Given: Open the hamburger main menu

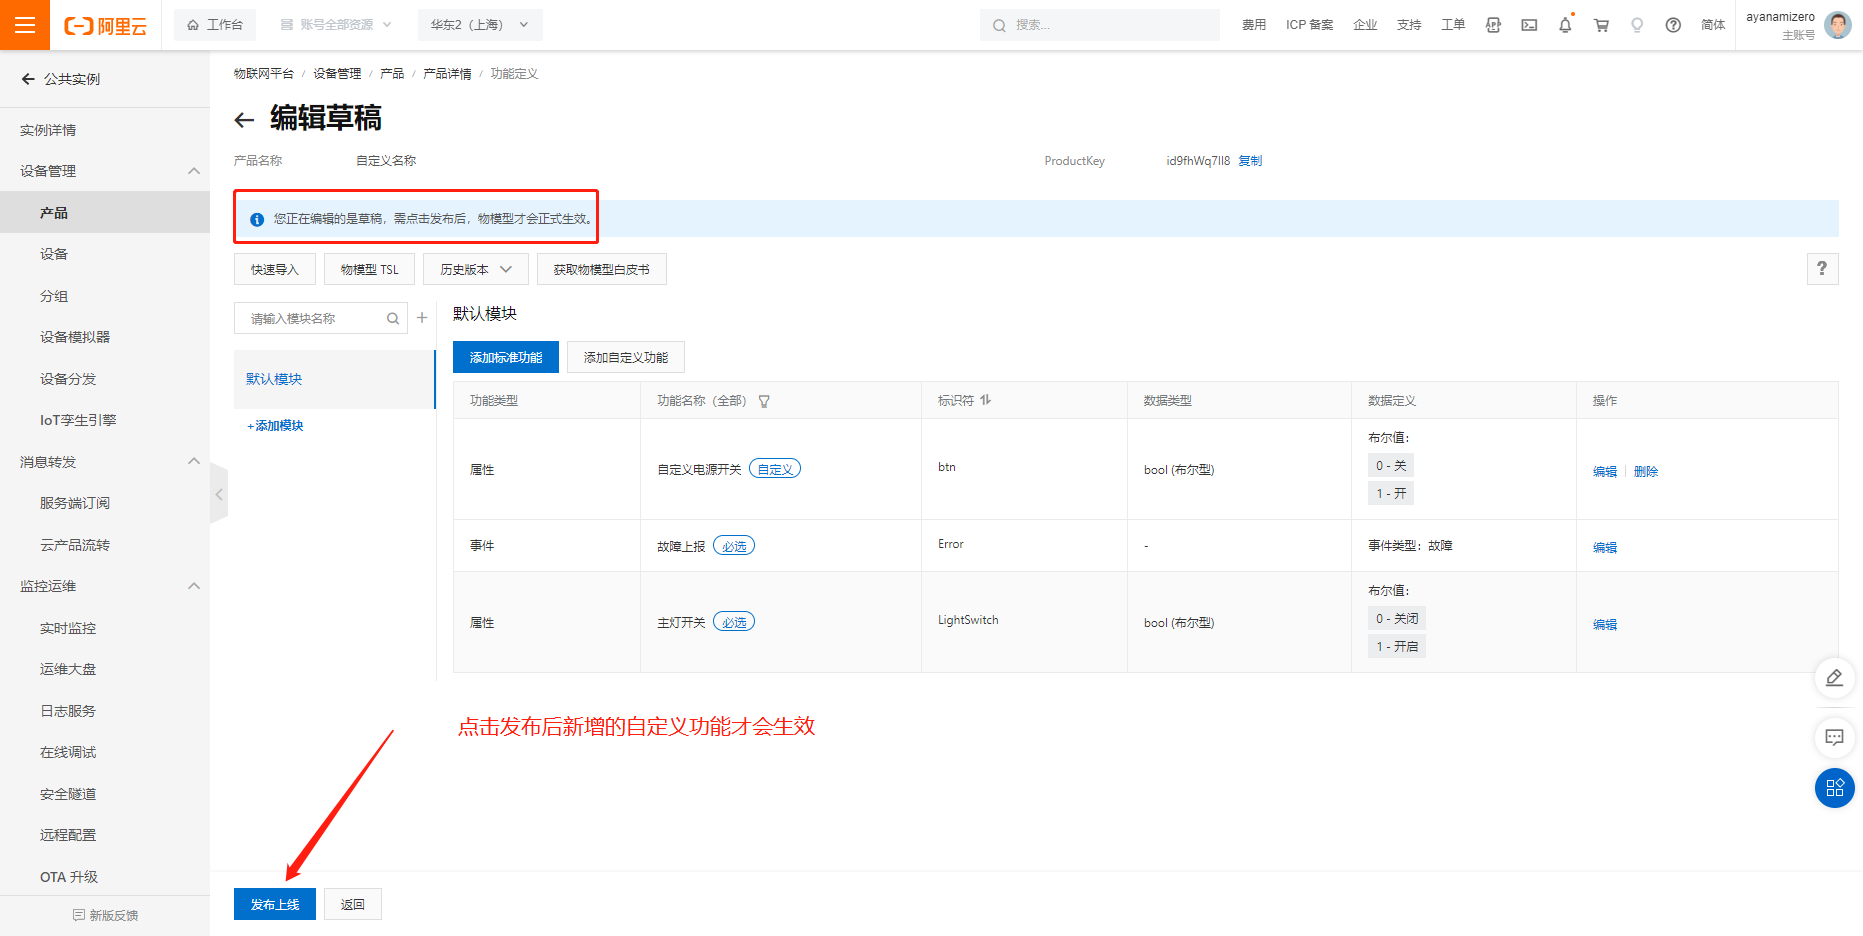Looking at the screenshot, I should click(25, 25).
